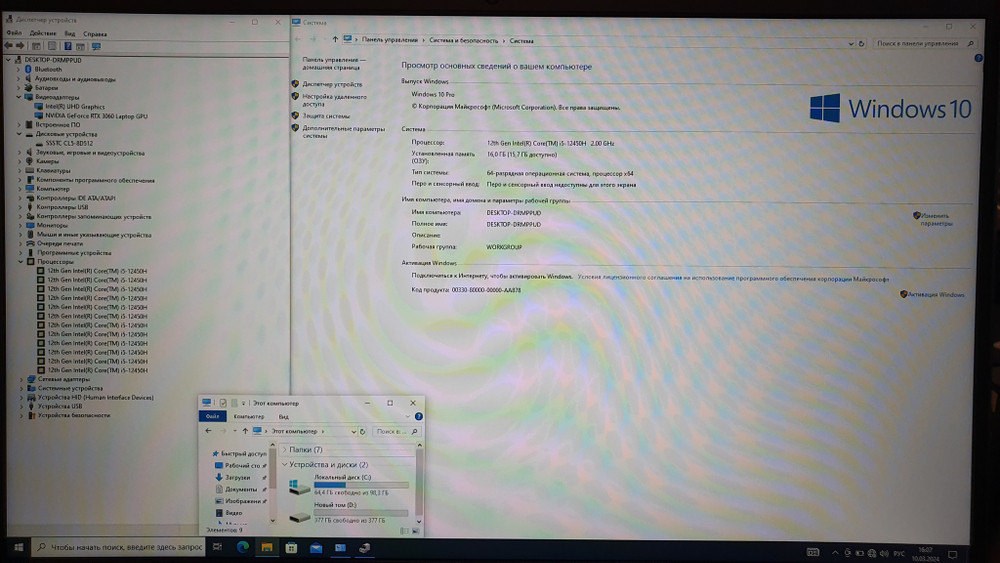Click the Properties quick-access icon in Explorer title bar
The height and width of the screenshot is (563, 1000).
(x=223, y=403)
